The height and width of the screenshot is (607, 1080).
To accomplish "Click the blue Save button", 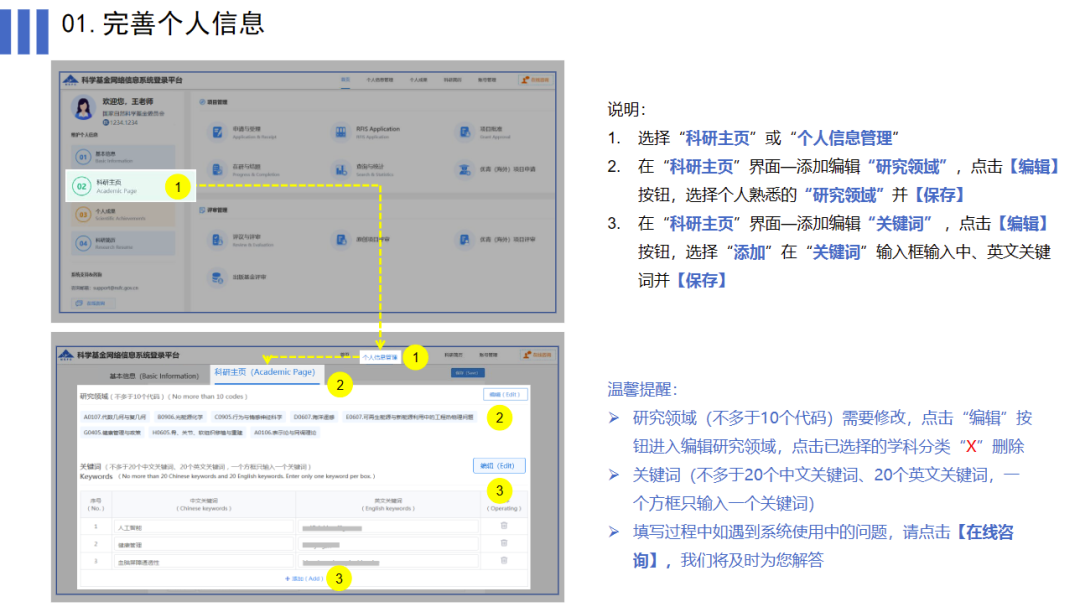I will 468,373.
